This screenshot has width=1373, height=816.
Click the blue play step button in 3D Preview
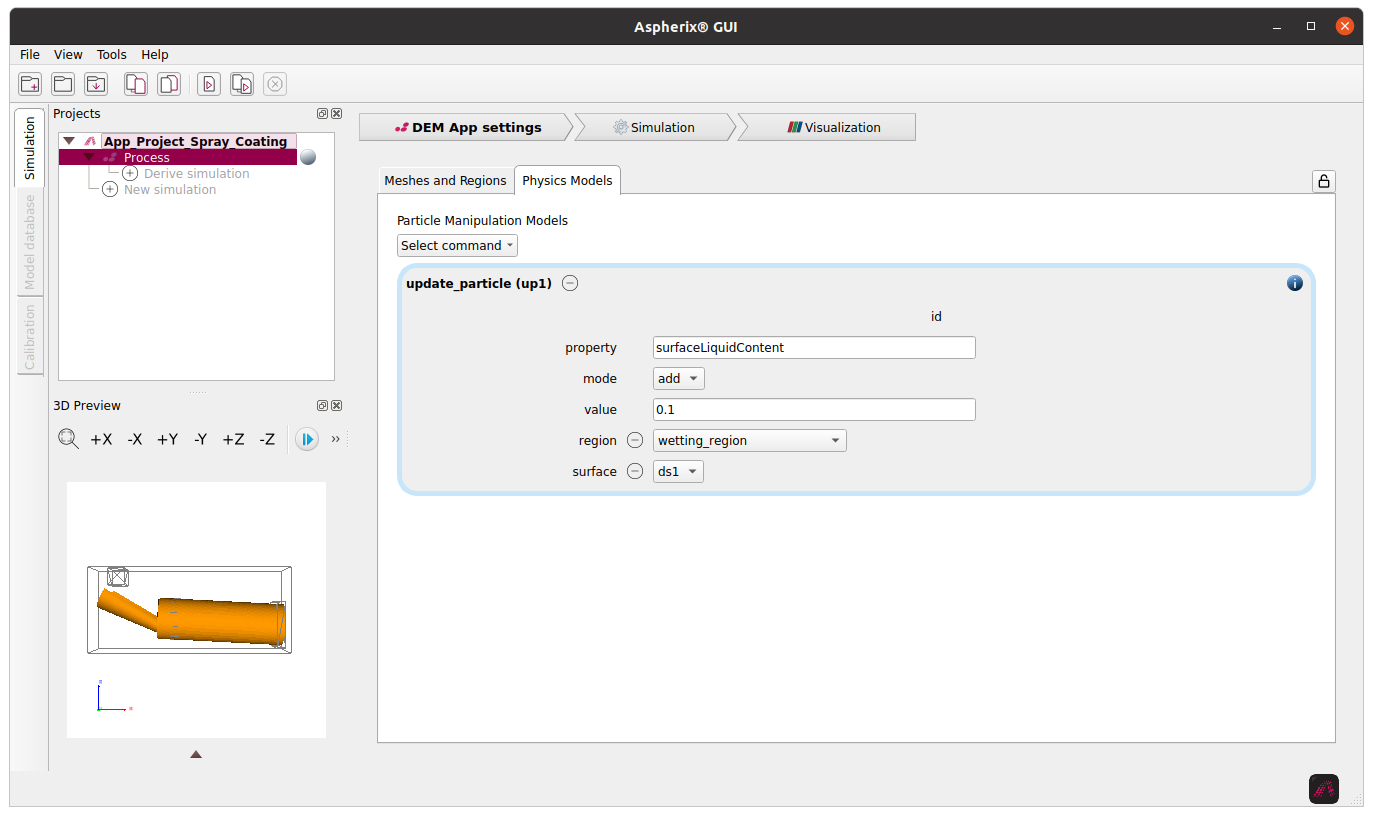tap(307, 439)
